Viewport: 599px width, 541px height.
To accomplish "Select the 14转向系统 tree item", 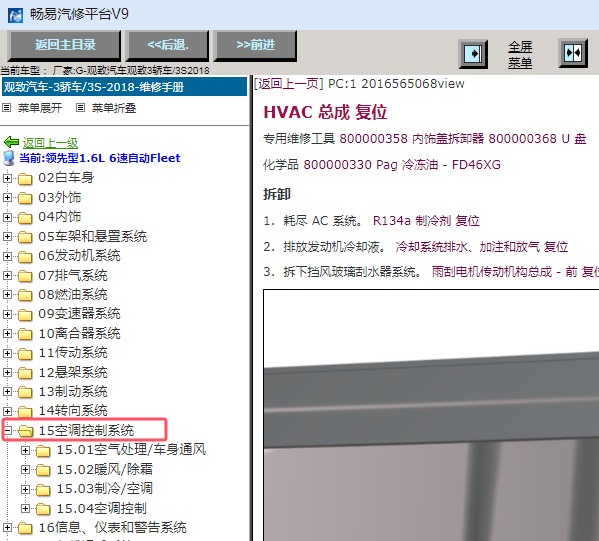I will click(x=73, y=411).
